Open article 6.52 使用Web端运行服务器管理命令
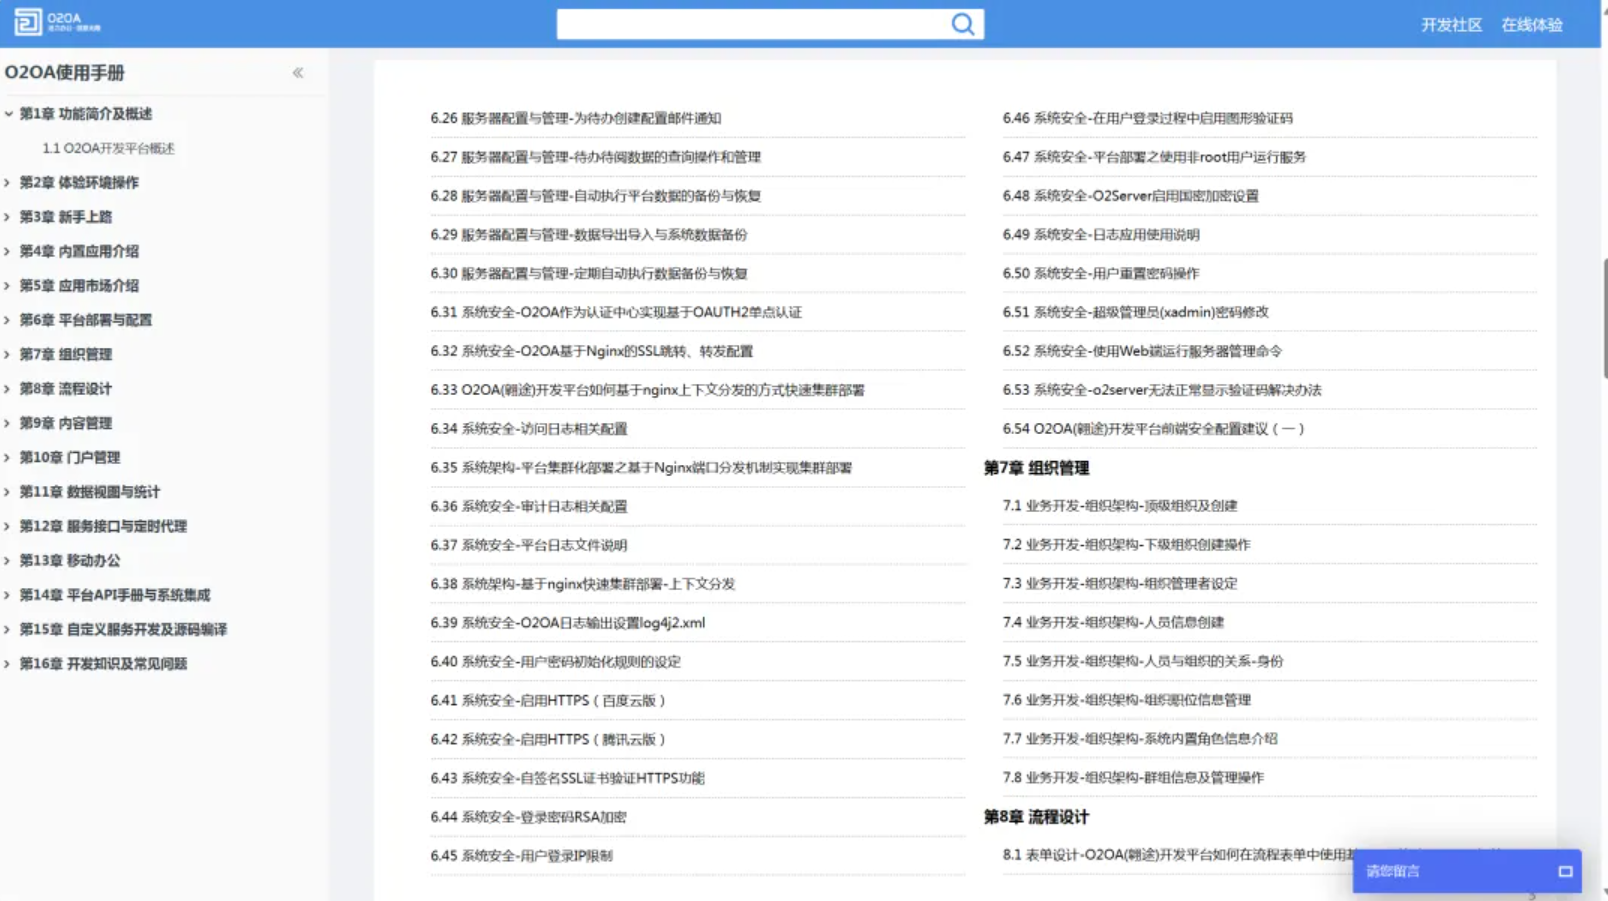The height and width of the screenshot is (901, 1608). tap(1142, 351)
